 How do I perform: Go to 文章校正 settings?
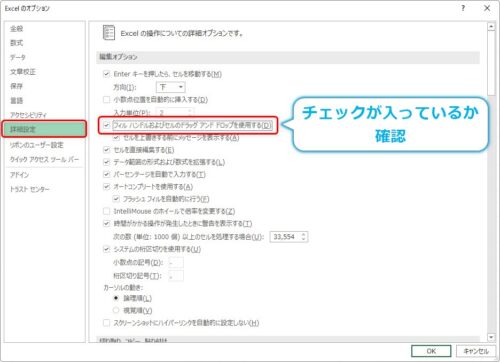click(23, 72)
